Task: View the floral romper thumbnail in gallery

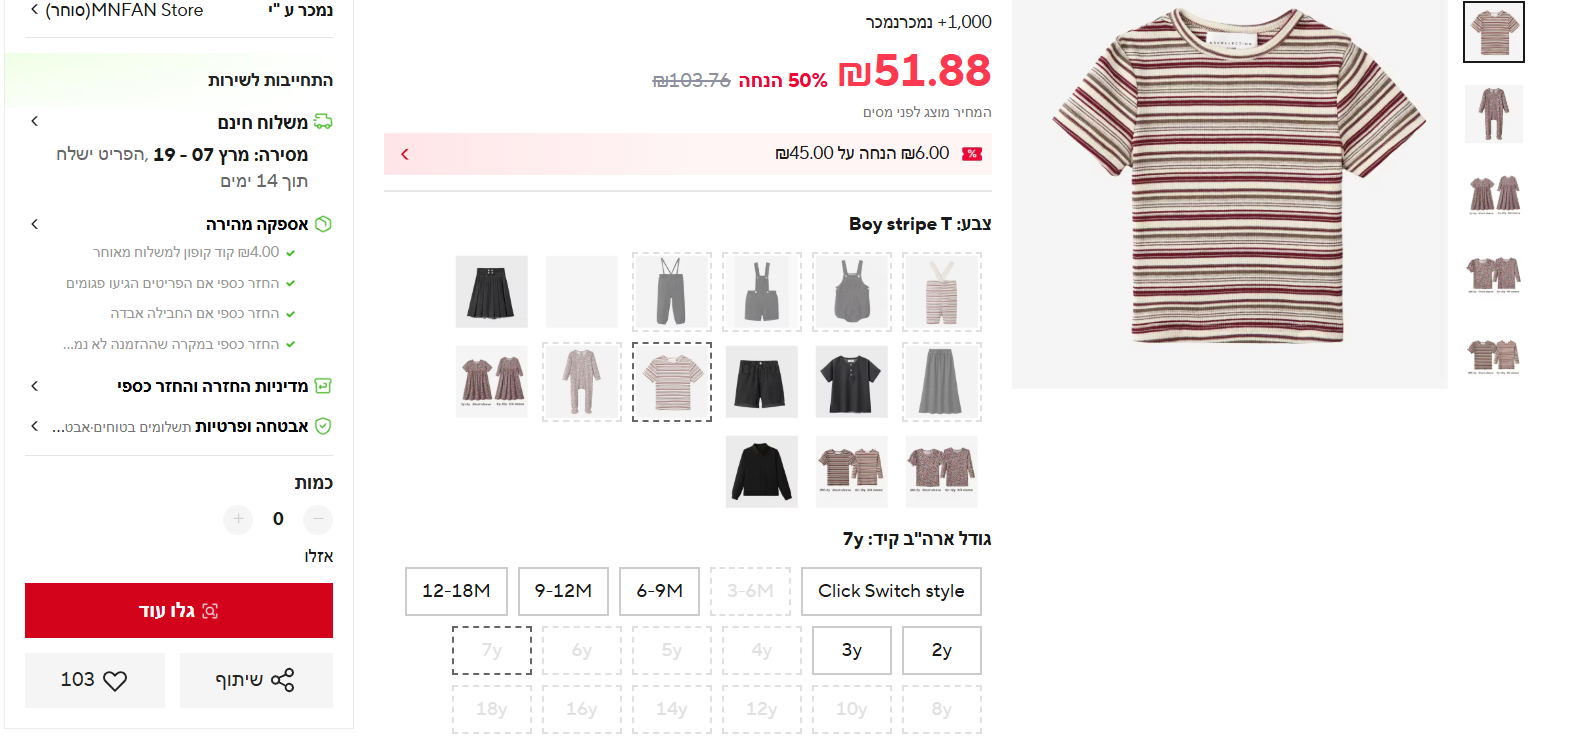Action: point(1494,113)
